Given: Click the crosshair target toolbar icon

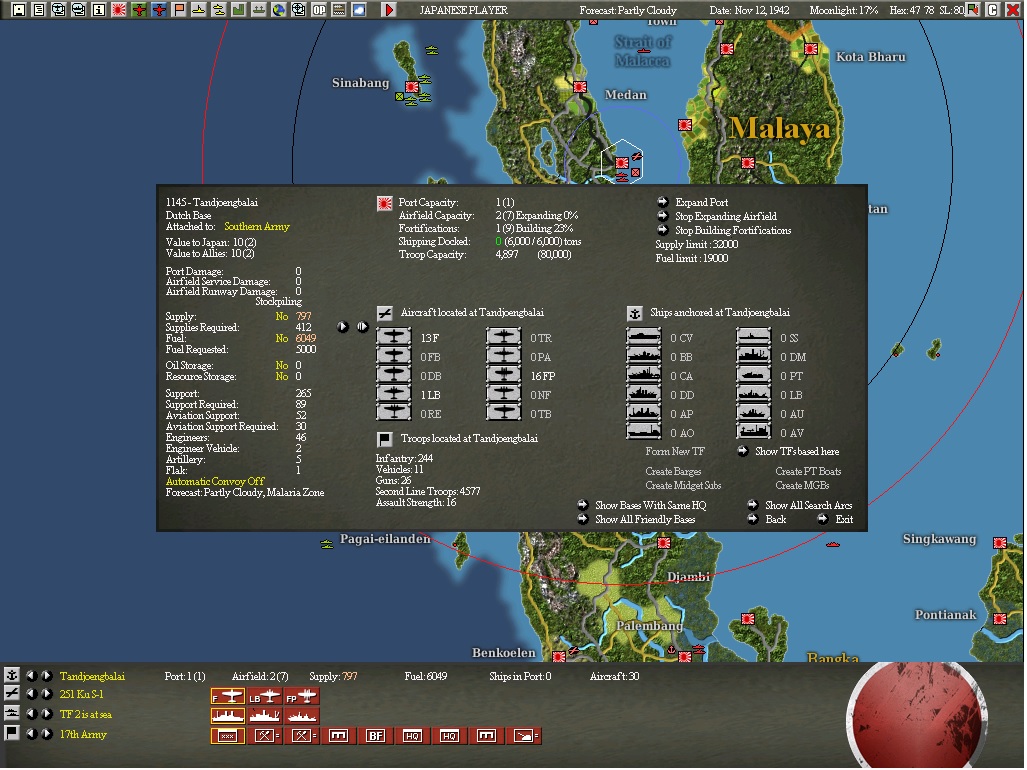Looking at the screenshot, I should pyautogui.click(x=299, y=10).
